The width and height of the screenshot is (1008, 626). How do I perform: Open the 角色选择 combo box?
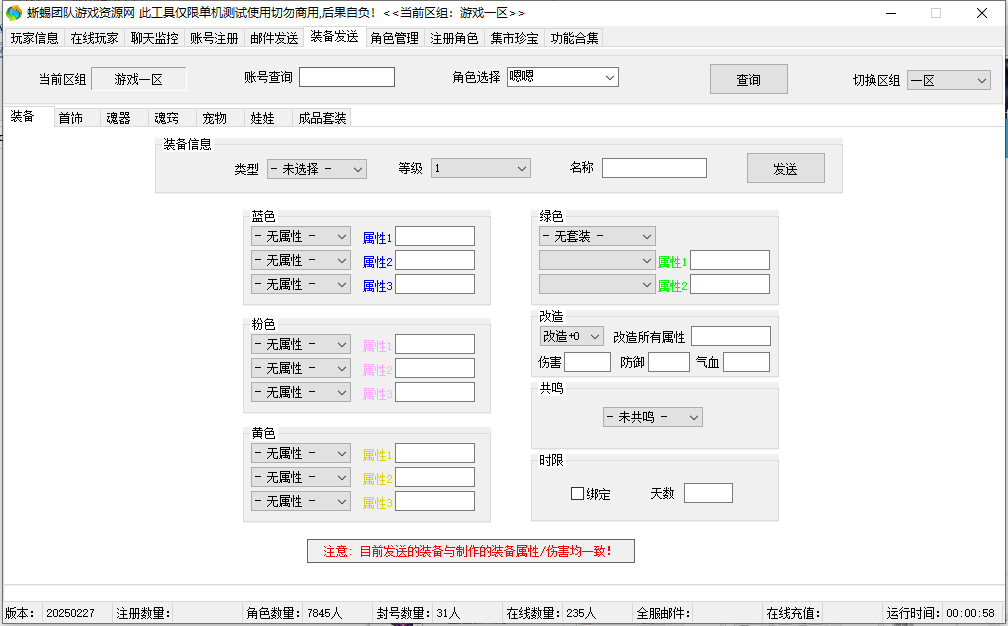coord(562,77)
